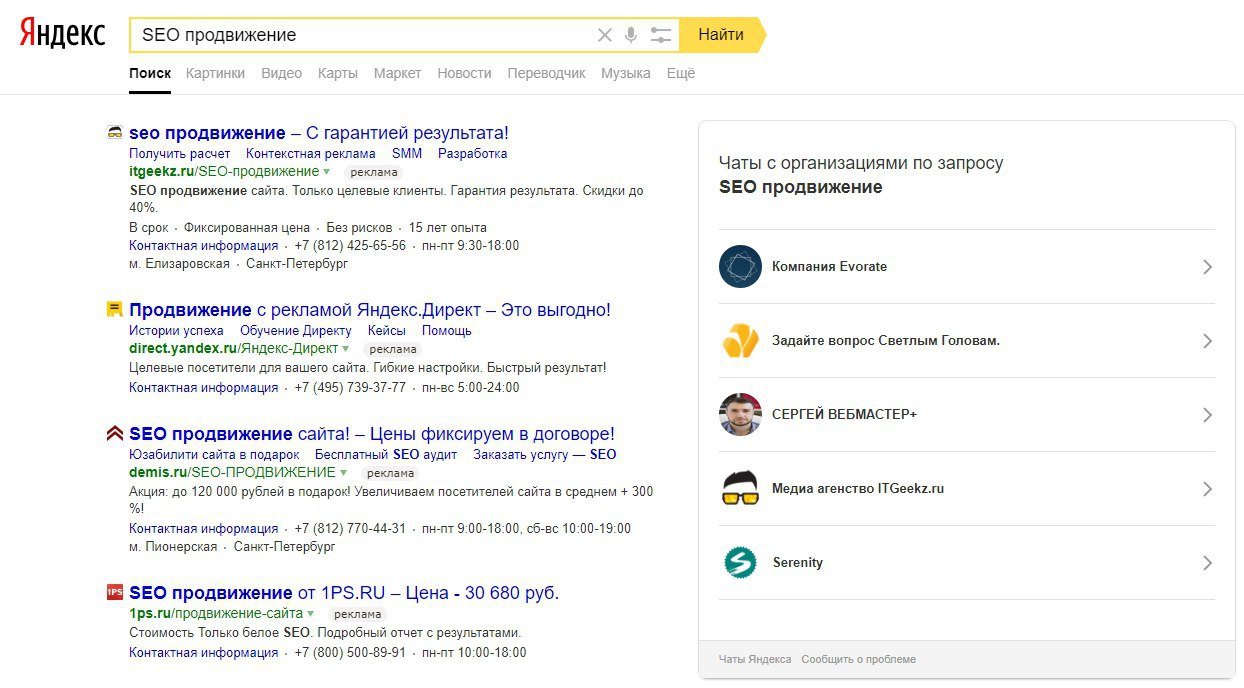
Task: Click the Получить расчет sitelink
Action: (179, 154)
